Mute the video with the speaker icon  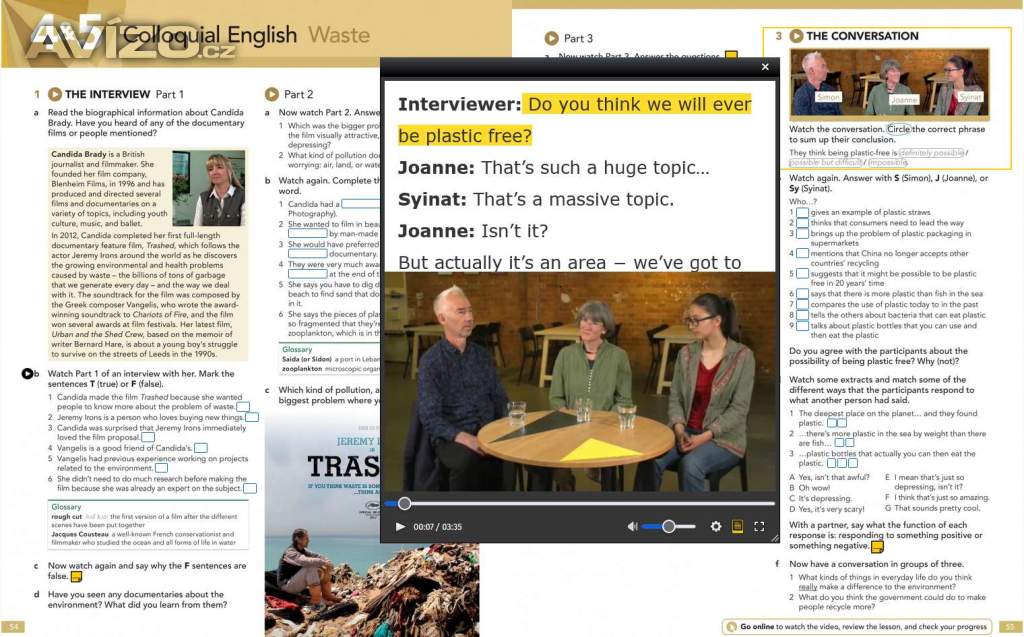632,526
